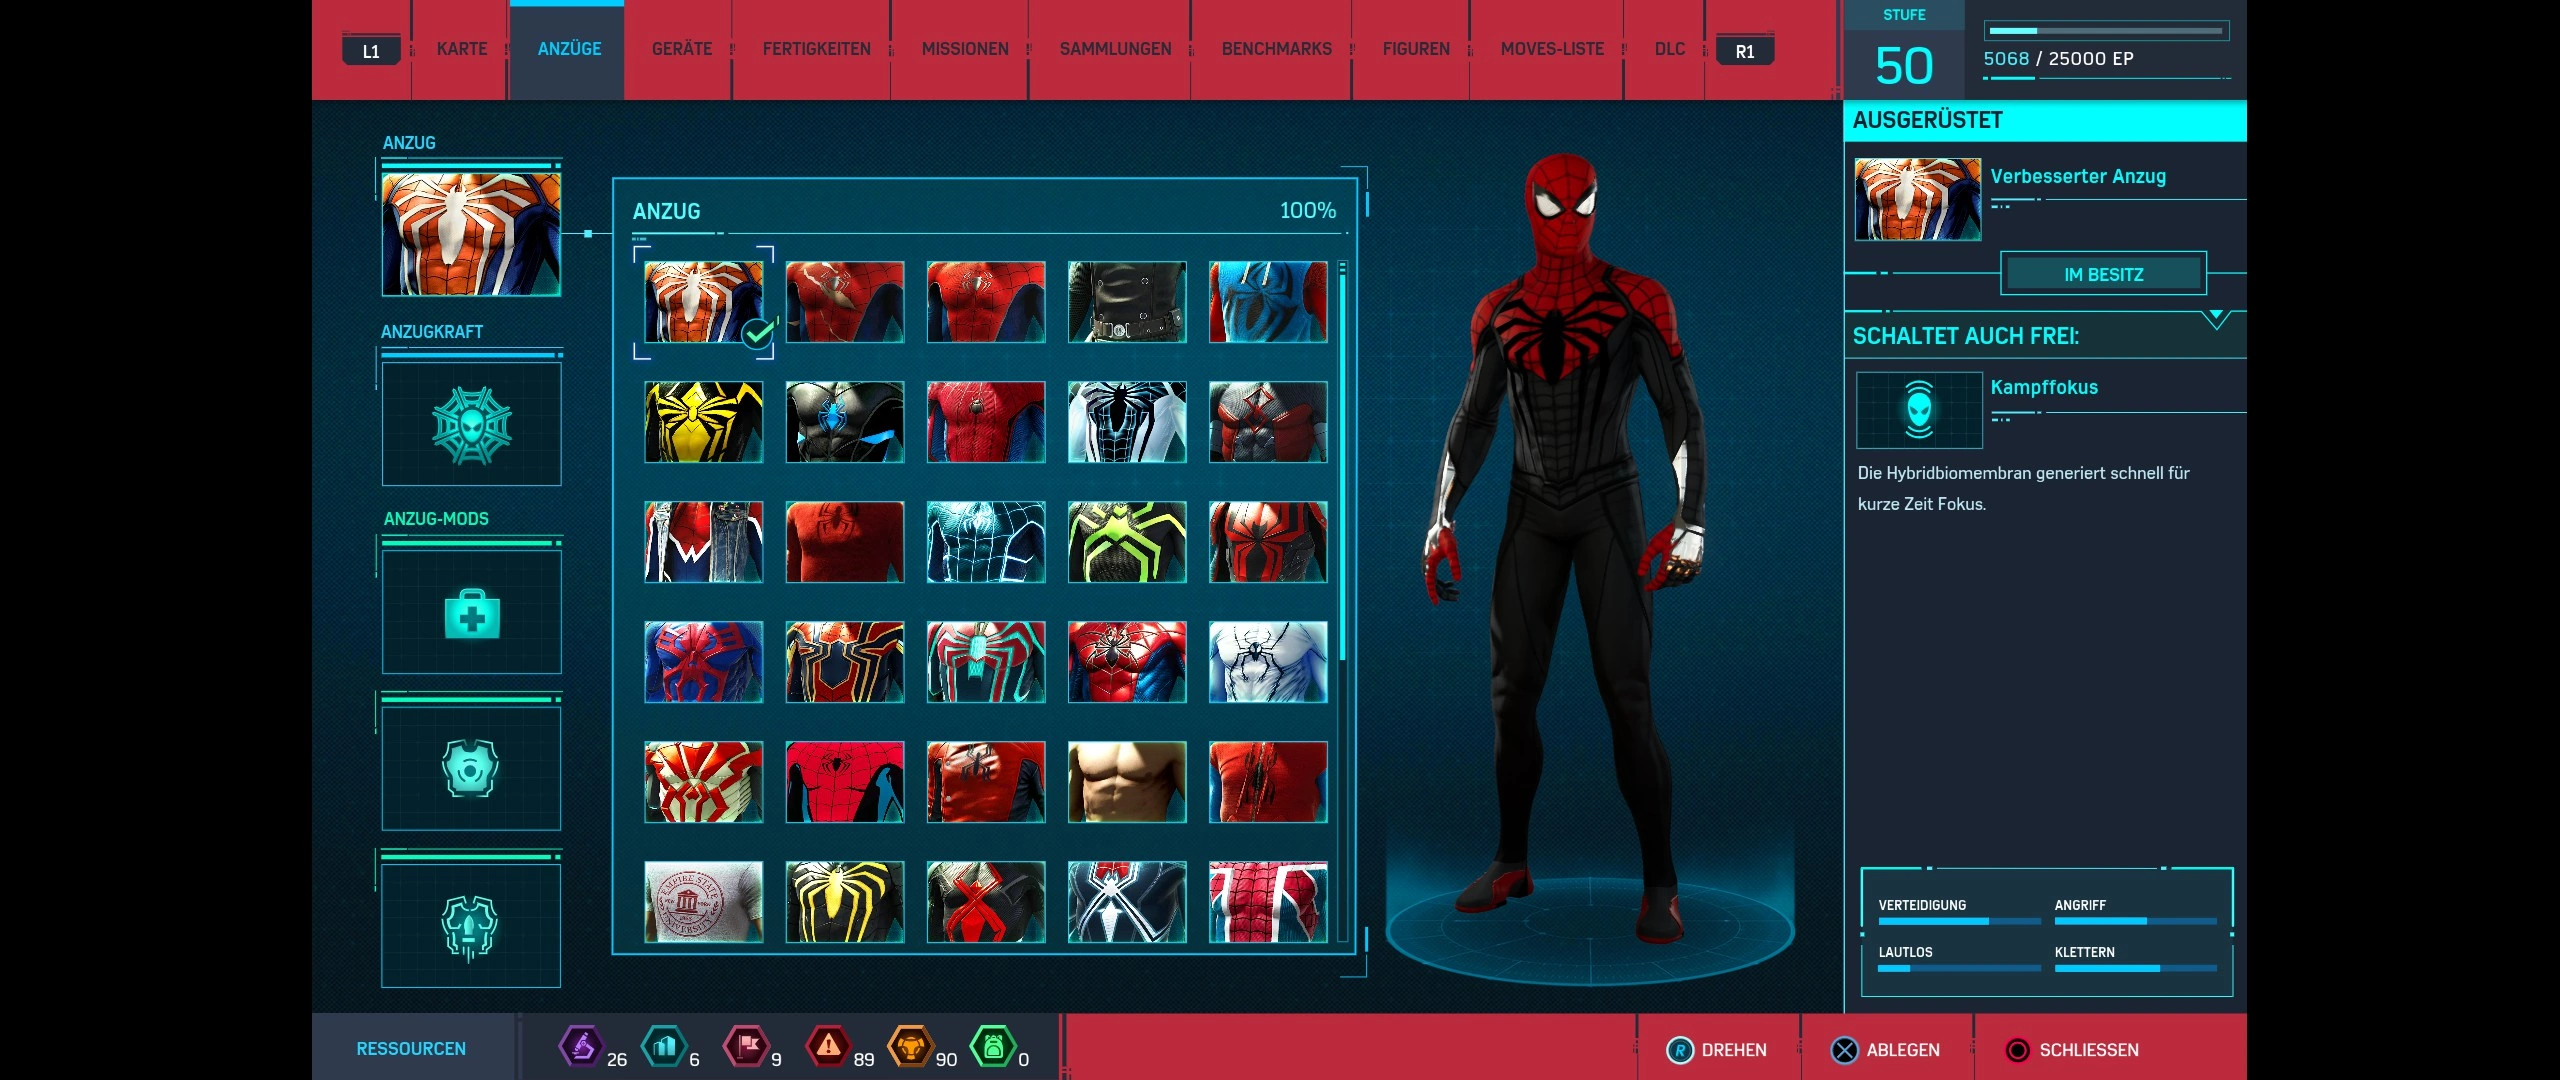Click the ANGRIFF stat bar

click(2135, 921)
